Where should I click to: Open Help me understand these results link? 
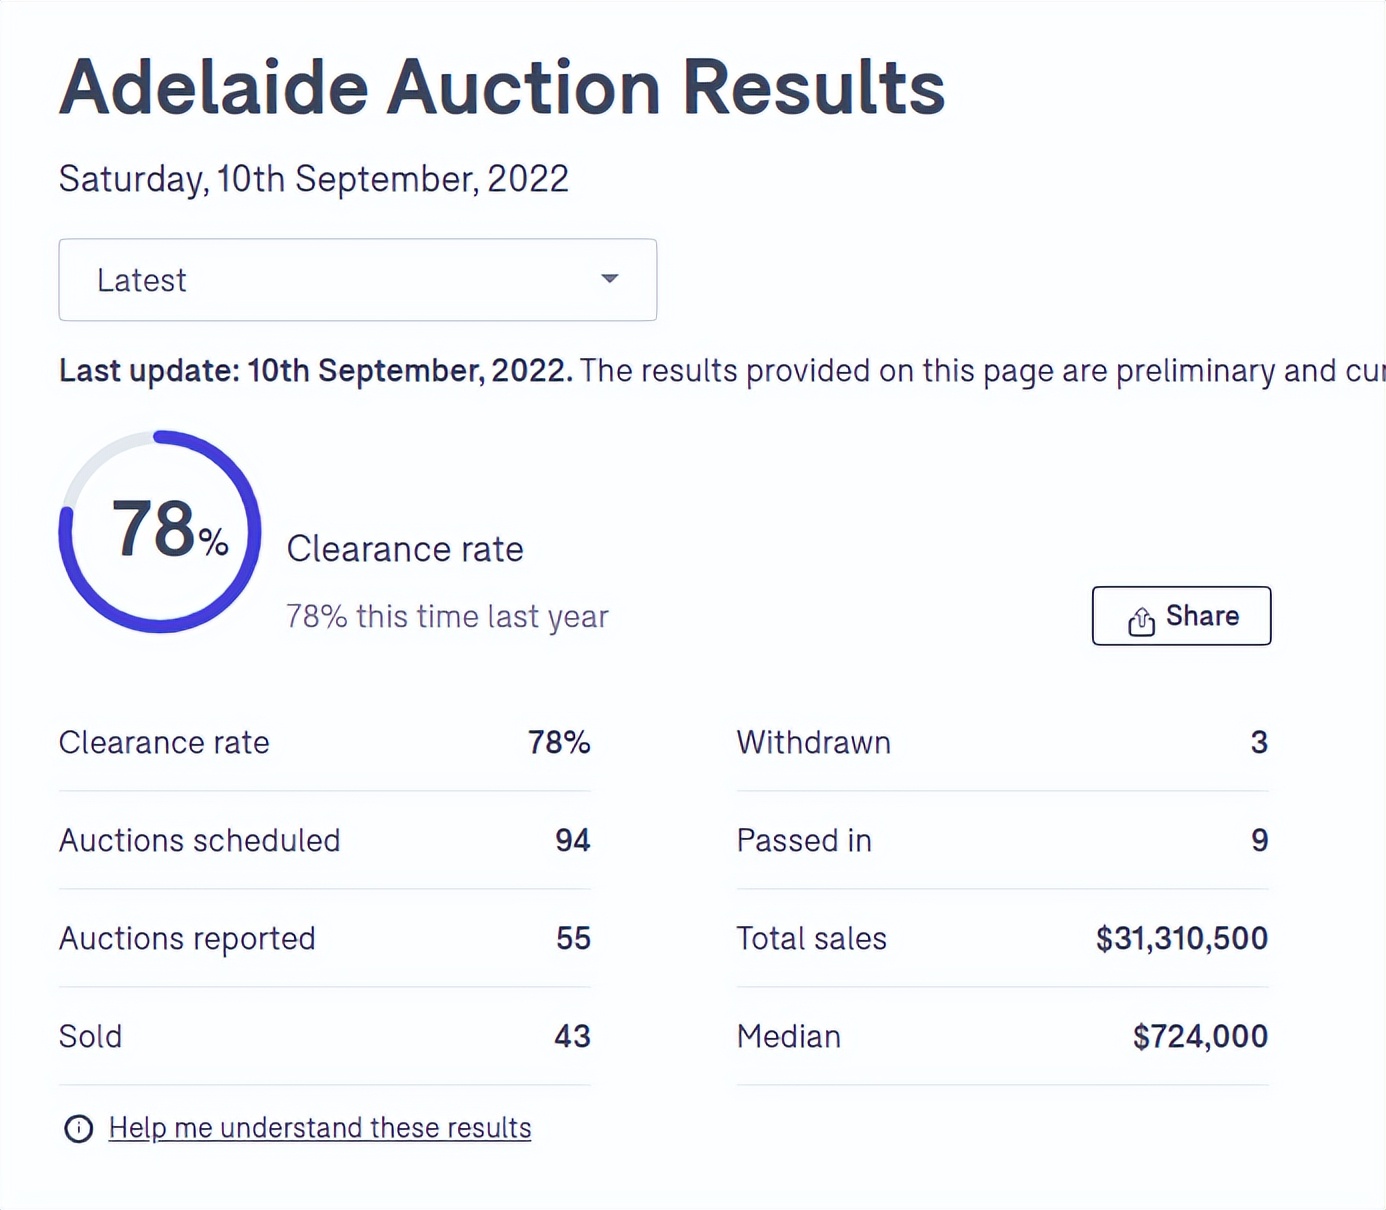pyautogui.click(x=320, y=1128)
